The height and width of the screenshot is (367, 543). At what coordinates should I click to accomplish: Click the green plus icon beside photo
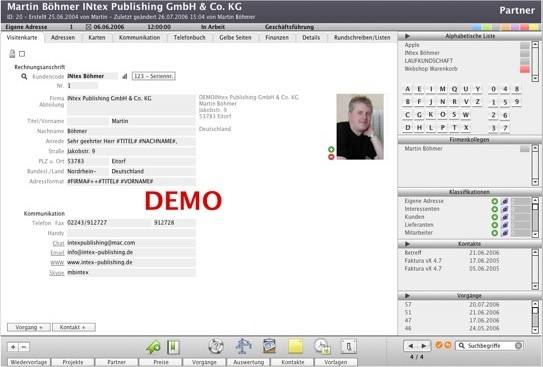point(331,149)
